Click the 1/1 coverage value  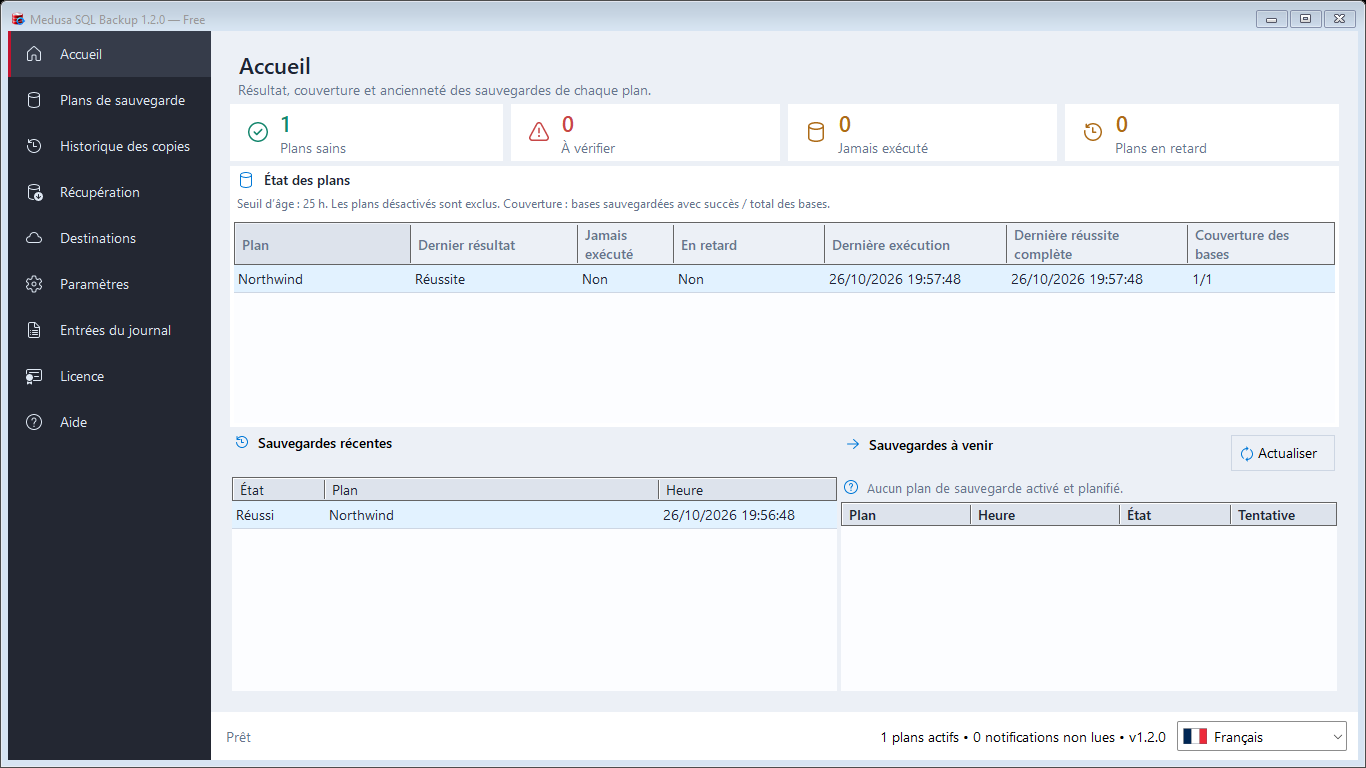[x=1203, y=279]
